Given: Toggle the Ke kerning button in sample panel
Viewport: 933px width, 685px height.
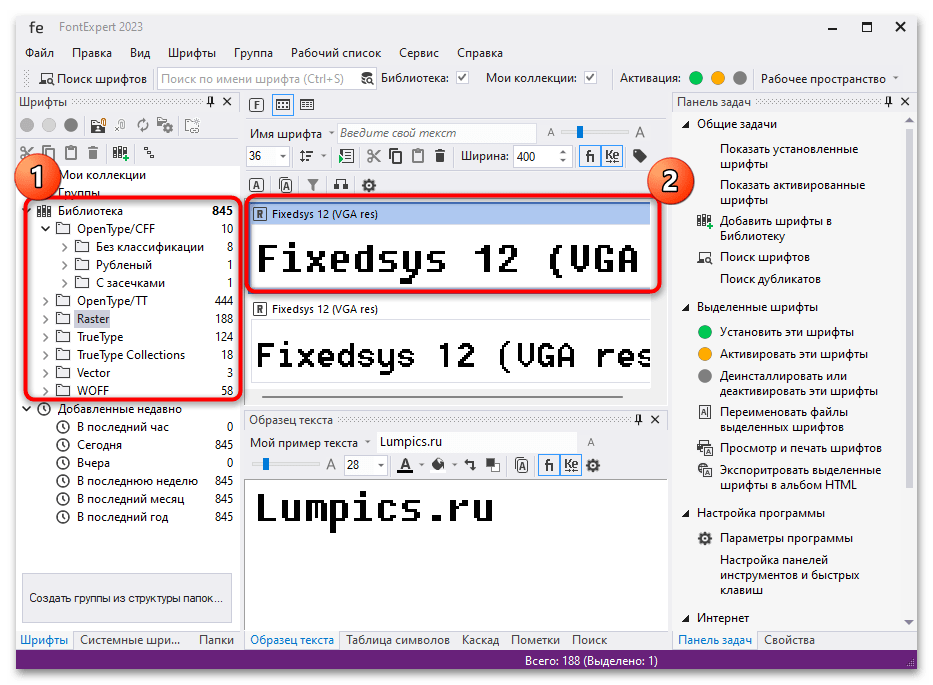Looking at the screenshot, I should pyautogui.click(x=570, y=465).
